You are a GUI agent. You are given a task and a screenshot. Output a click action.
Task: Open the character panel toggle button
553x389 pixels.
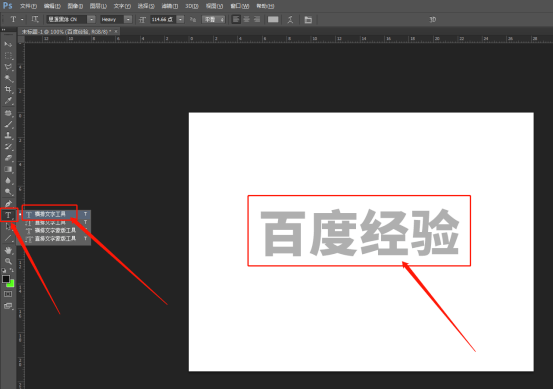308,19
